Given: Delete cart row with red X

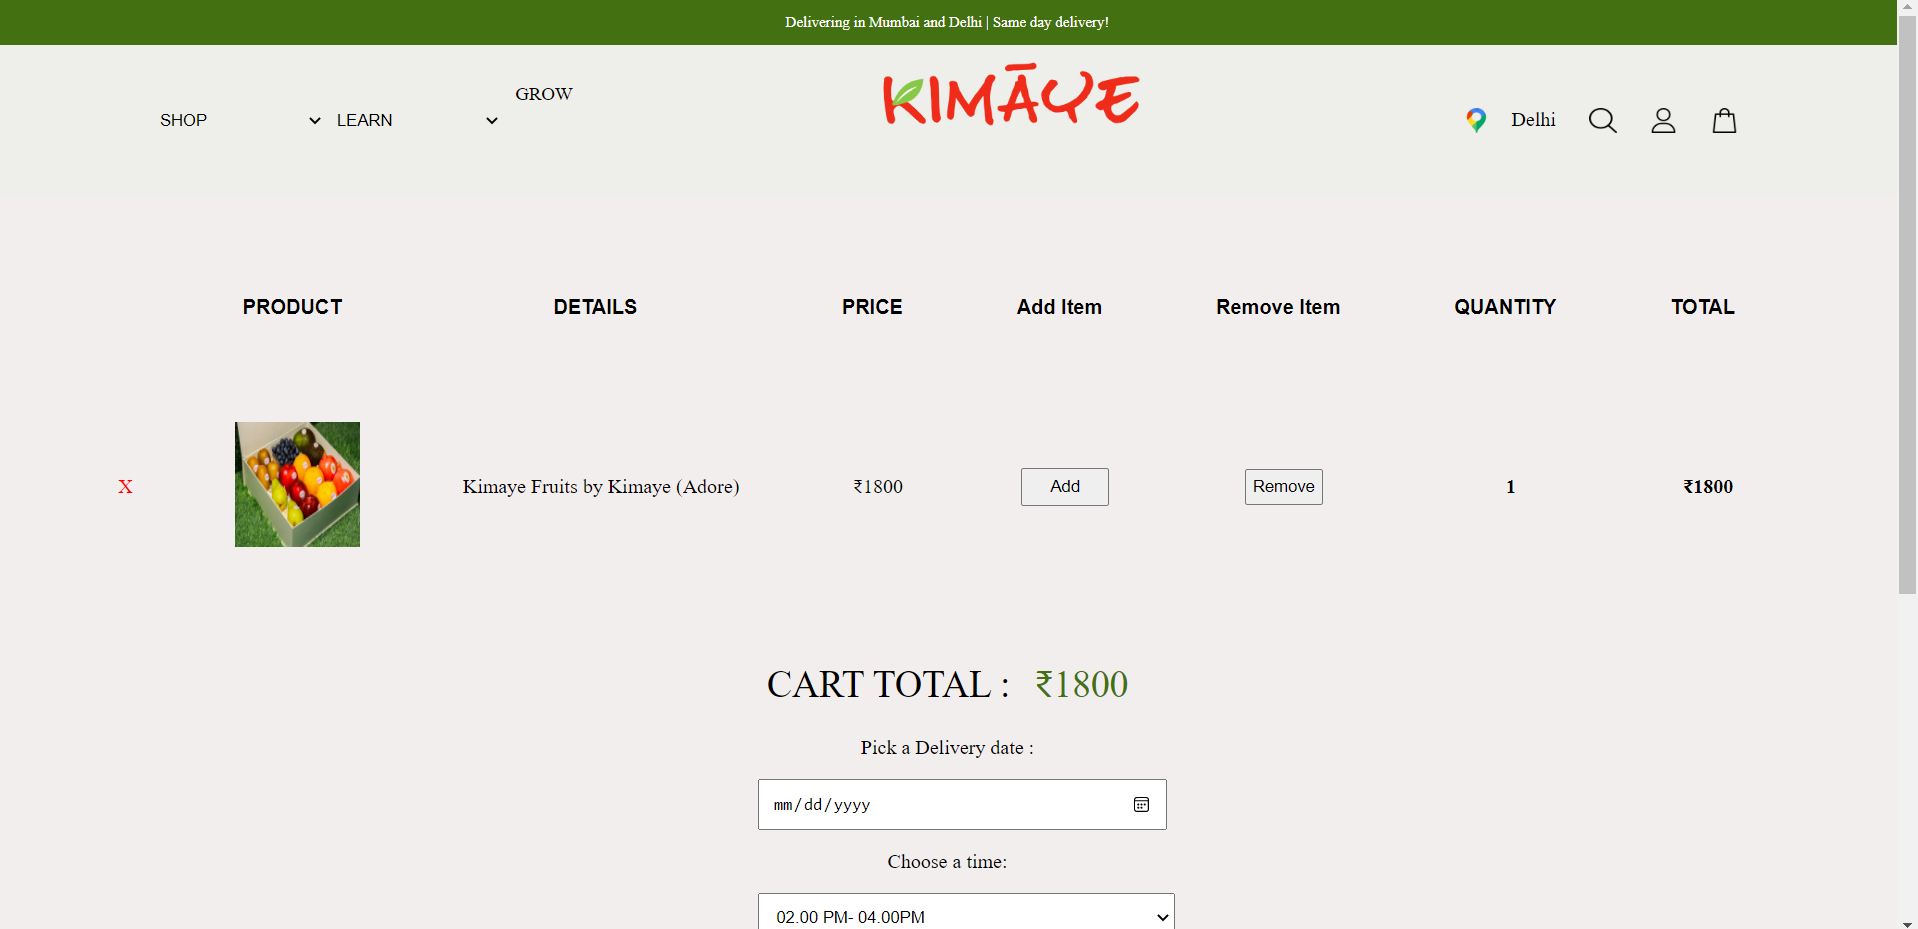Looking at the screenshot, I should (x=125, y=487).
